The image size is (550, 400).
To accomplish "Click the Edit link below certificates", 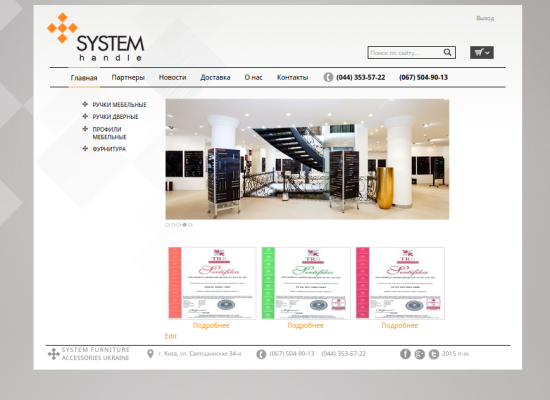I will point(171,336).
